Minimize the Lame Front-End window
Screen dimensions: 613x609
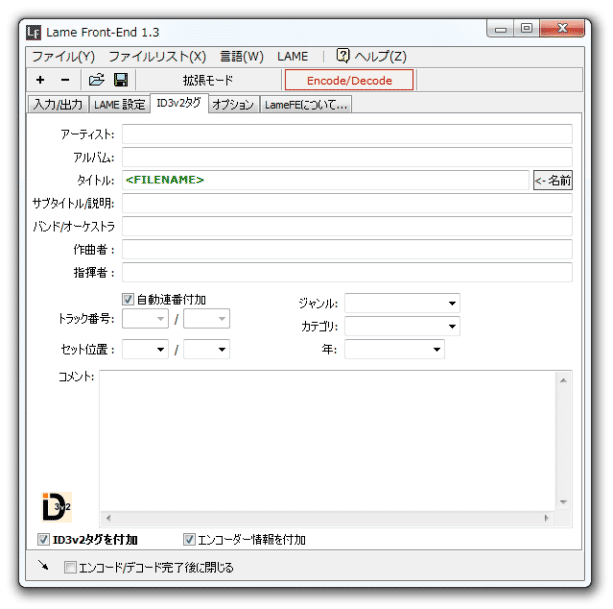pos(500,29)
